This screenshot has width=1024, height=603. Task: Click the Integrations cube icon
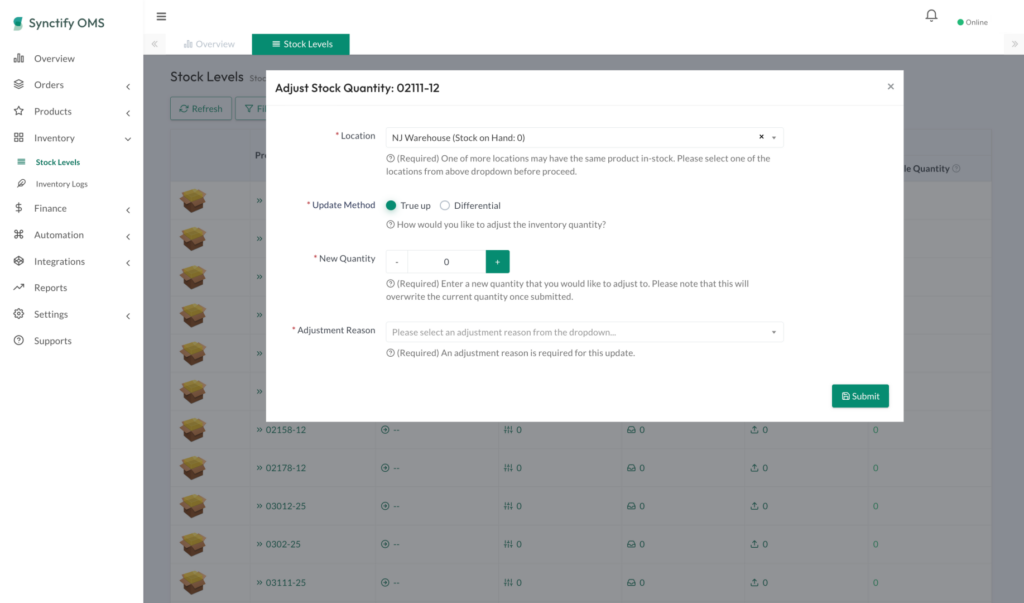point(19,261)
